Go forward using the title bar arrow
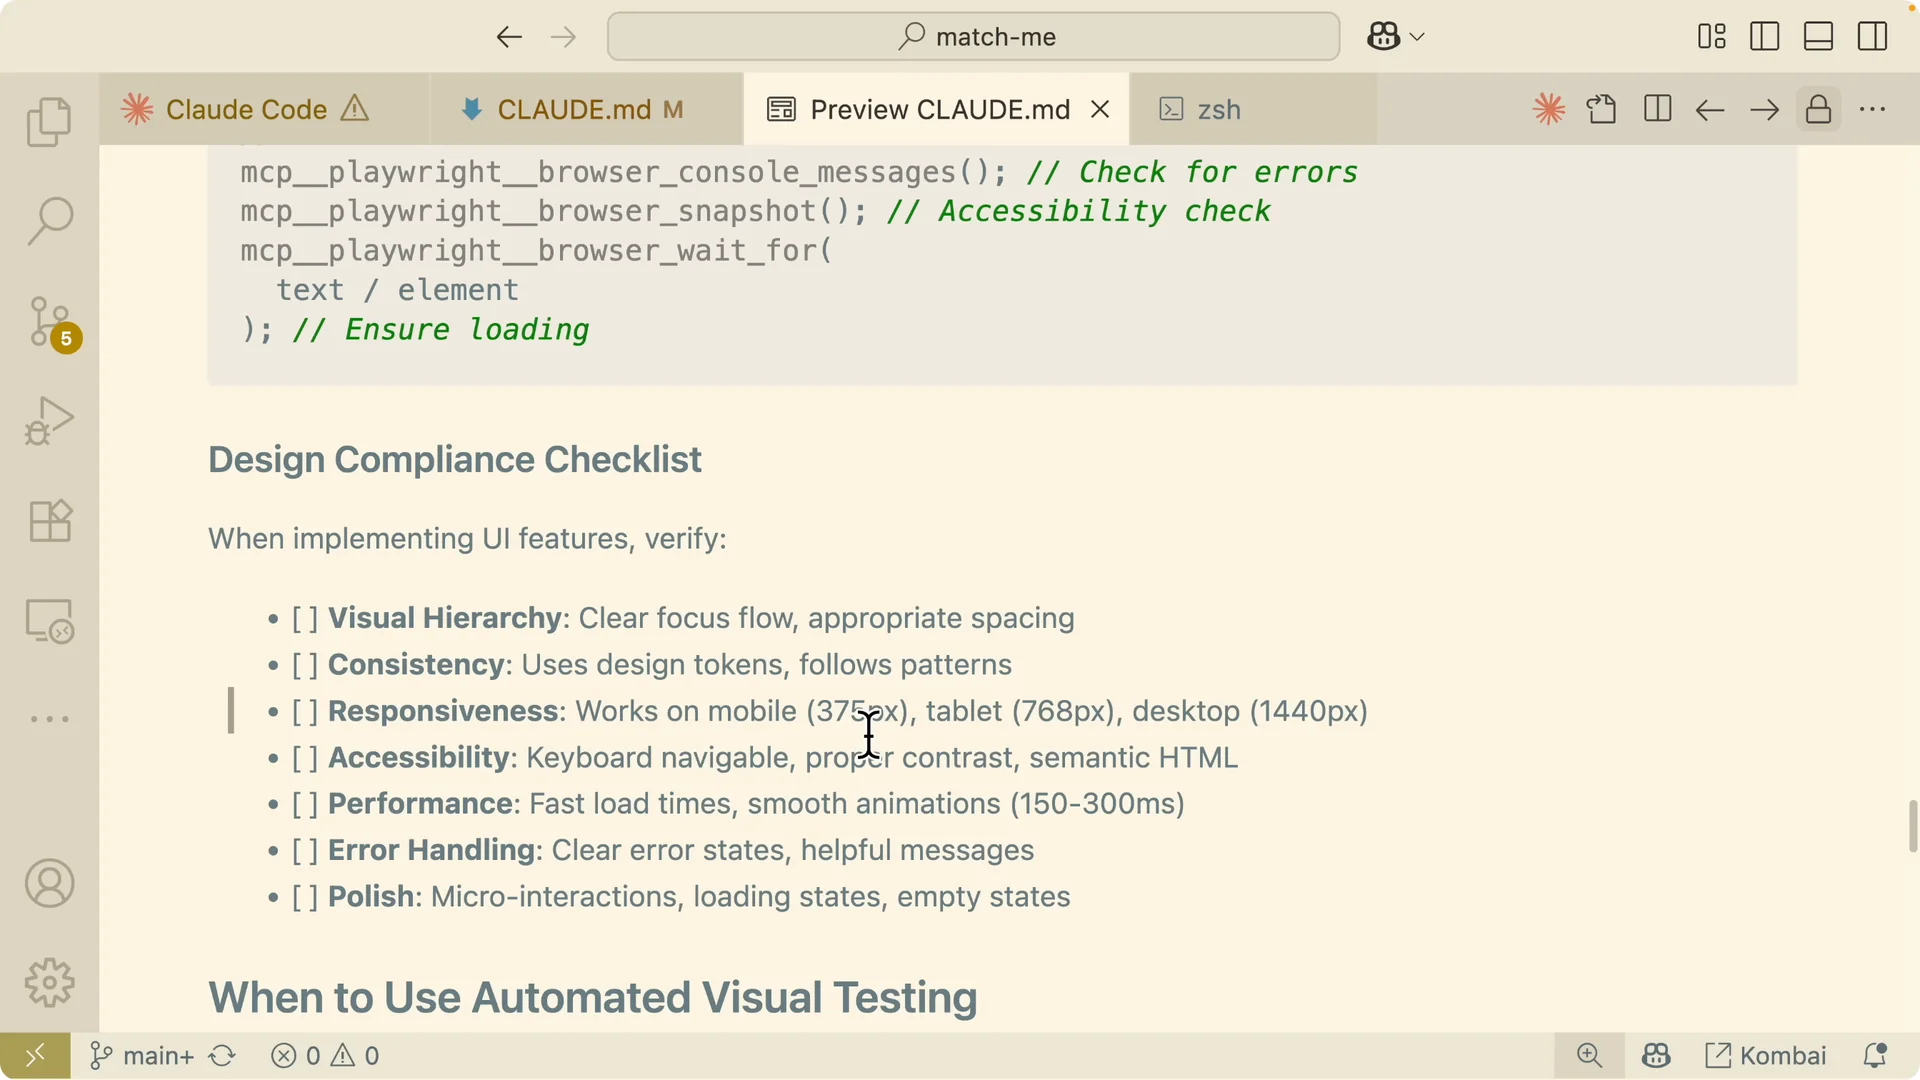The width and height of the screenshot is (1920, 1080). click(x=564, y=37)
